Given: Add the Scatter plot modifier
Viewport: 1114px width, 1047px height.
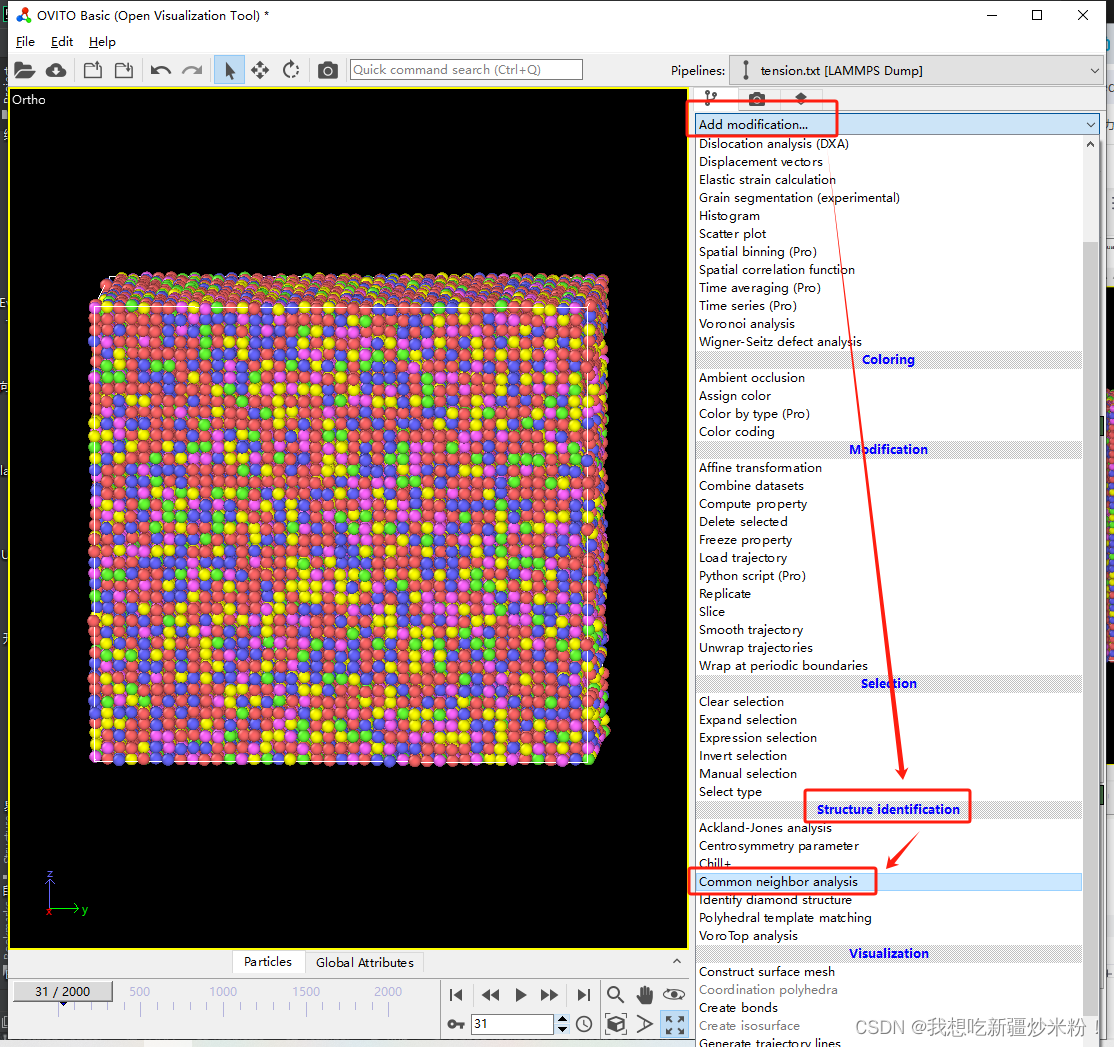Looking at the screenshot, I should coord(732,234).
